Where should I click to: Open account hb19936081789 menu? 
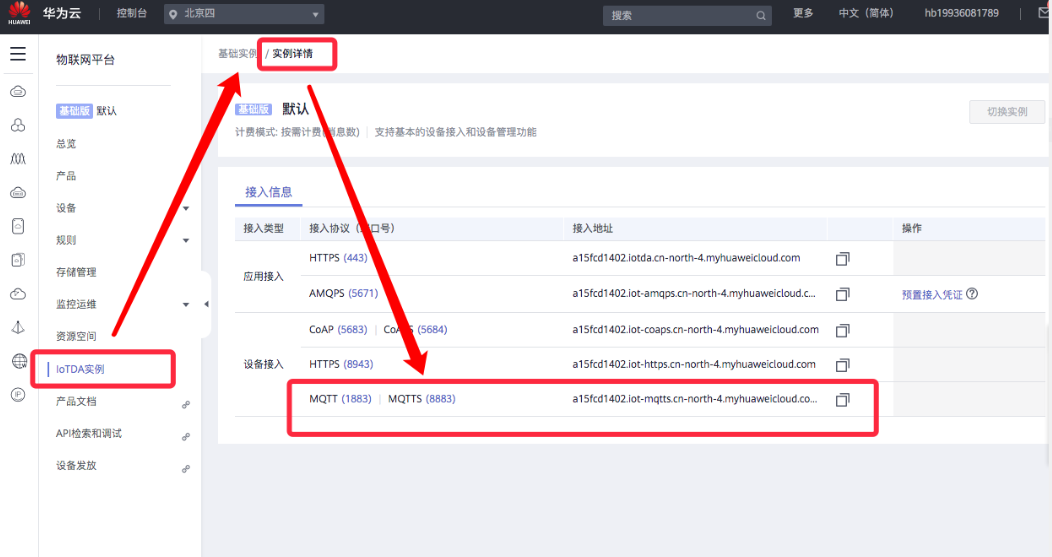[x=961, y=13]
